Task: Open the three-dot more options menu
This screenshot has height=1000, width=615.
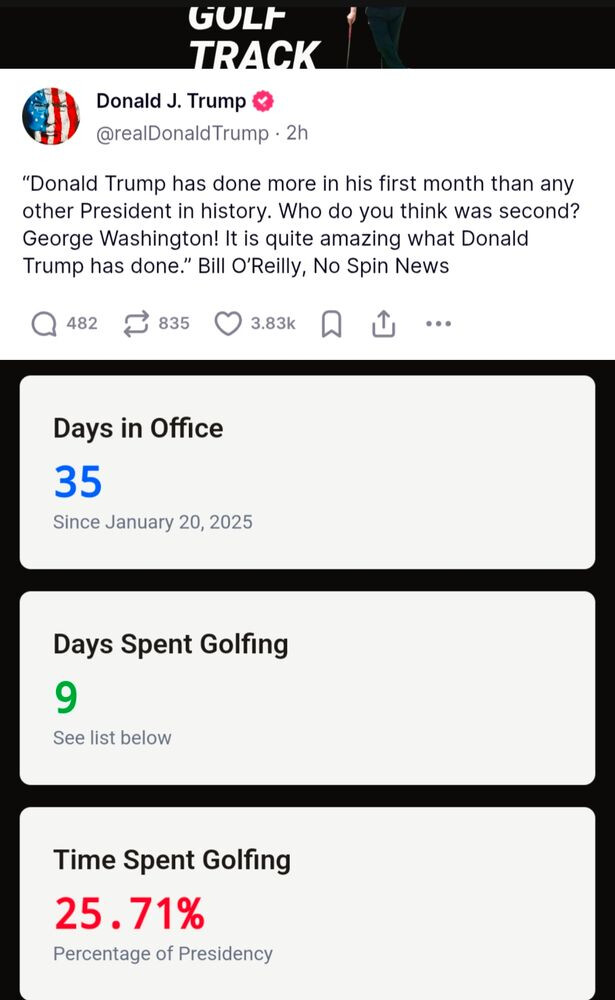Action: click(438, 324)
